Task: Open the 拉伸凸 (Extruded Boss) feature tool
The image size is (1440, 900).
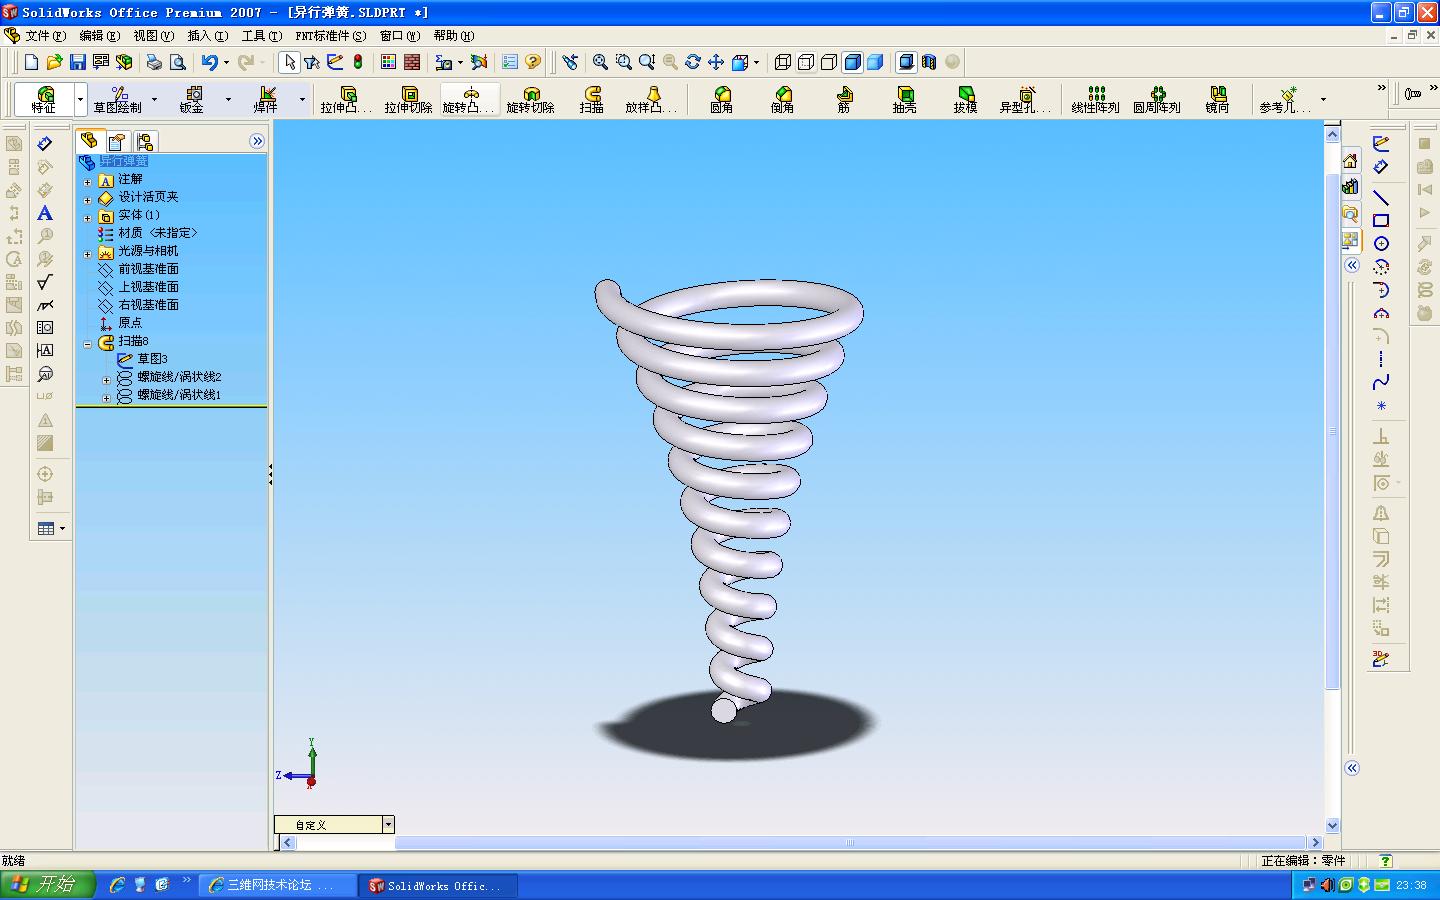Action: click(x=346, y=100)
